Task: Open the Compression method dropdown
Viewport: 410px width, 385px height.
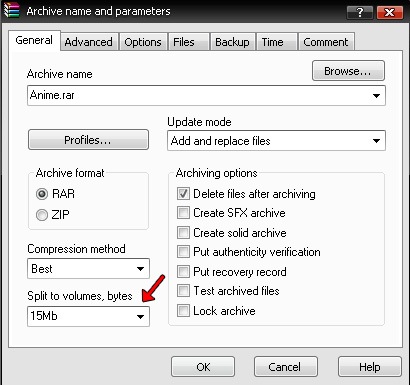Action: tap(88, 269)
